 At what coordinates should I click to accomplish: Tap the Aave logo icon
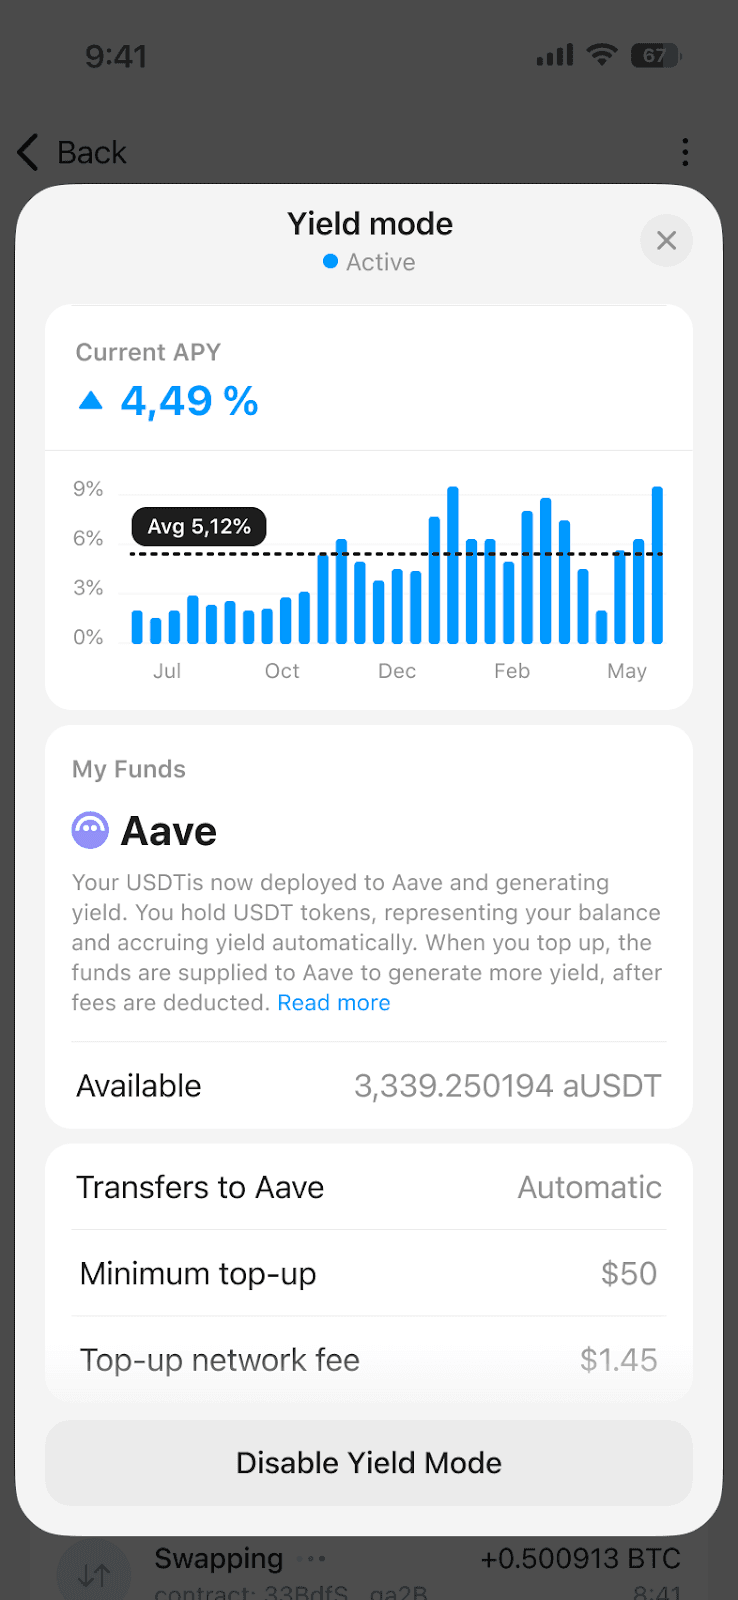(90, 830)
